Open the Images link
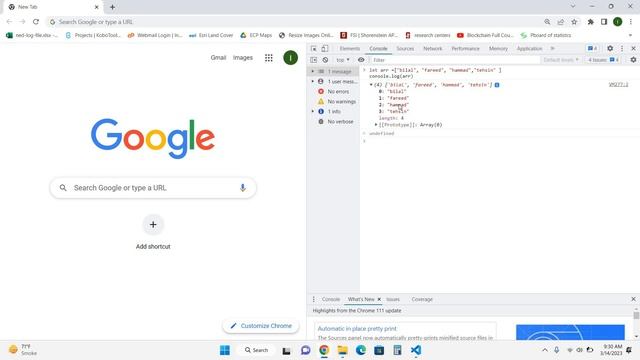Viewport: 640px width, 360px height. click(242, 58)
